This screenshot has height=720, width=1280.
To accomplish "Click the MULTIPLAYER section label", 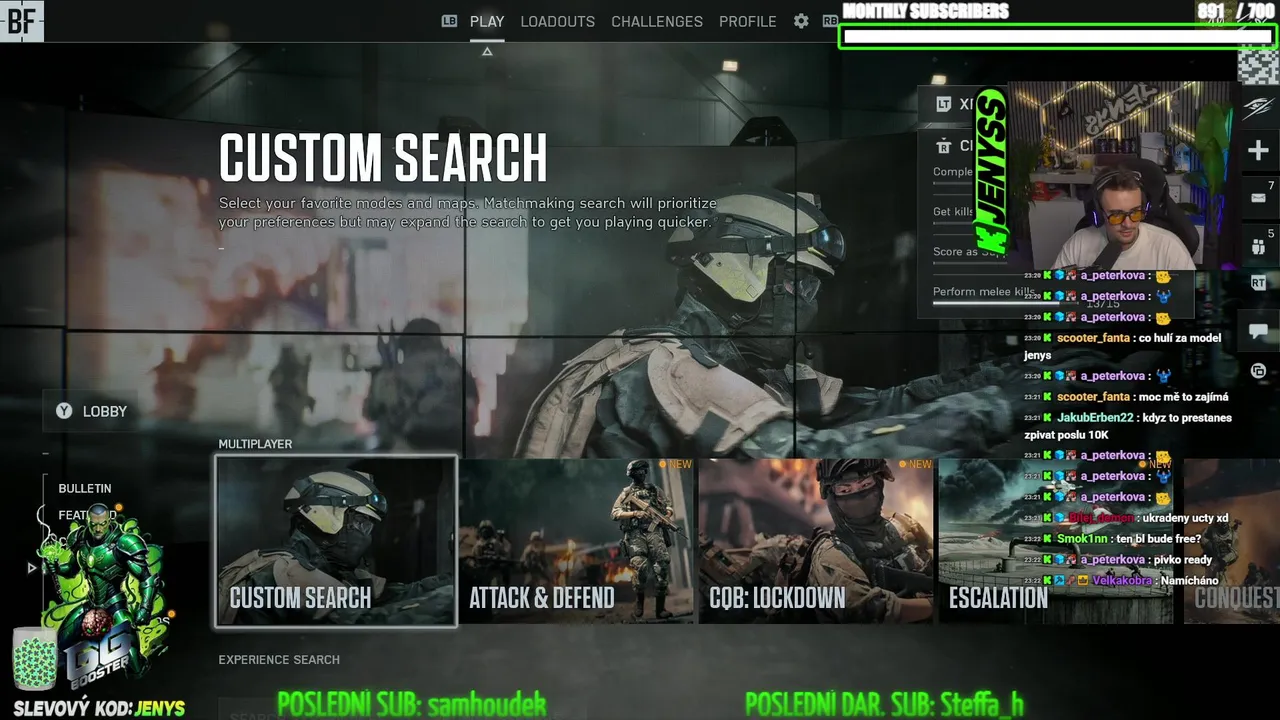I will pyautogui.click(x=256, y=444).
